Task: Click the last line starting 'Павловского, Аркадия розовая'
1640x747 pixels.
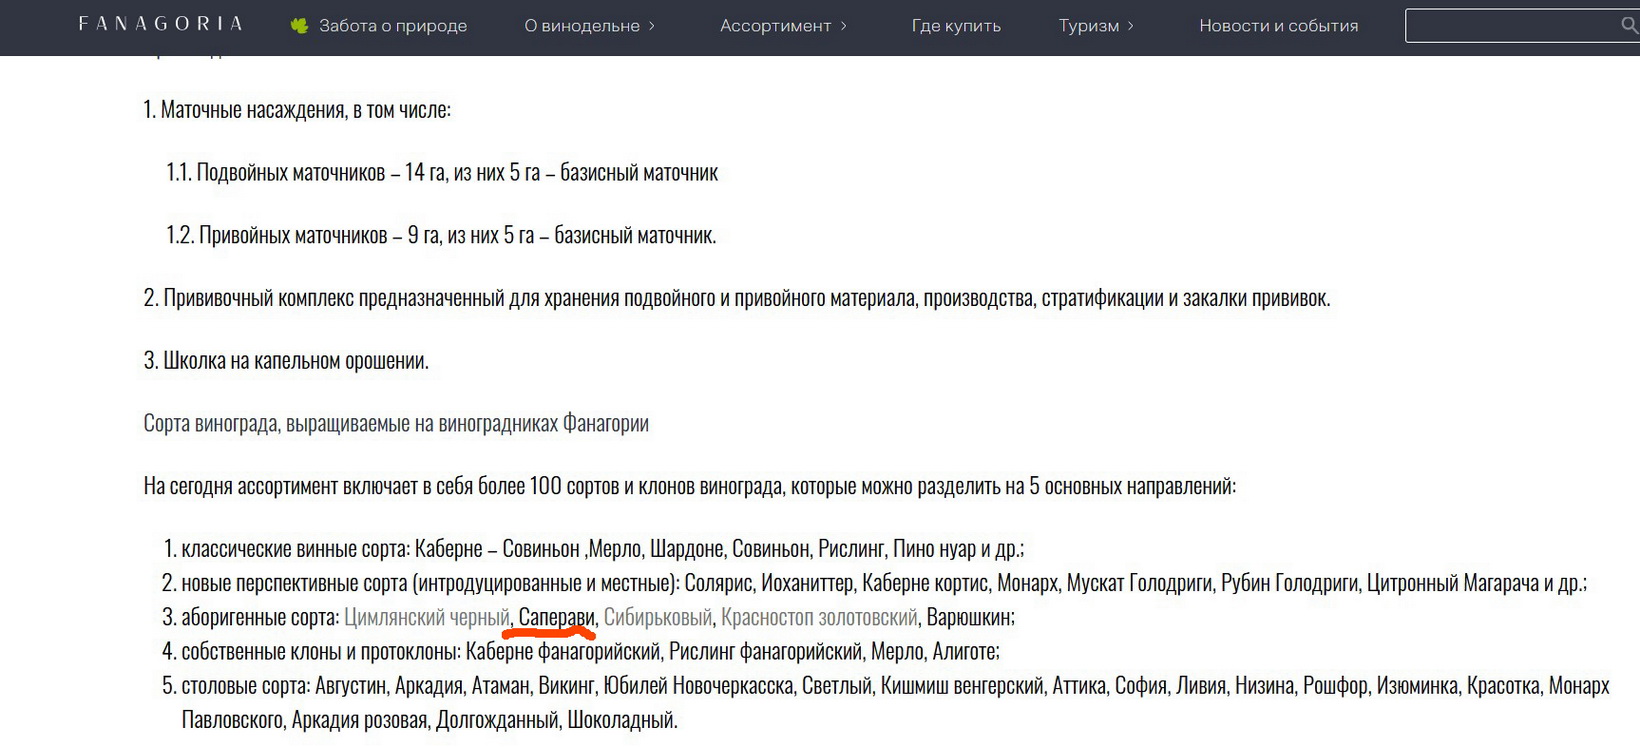Action: pos(430,720)
